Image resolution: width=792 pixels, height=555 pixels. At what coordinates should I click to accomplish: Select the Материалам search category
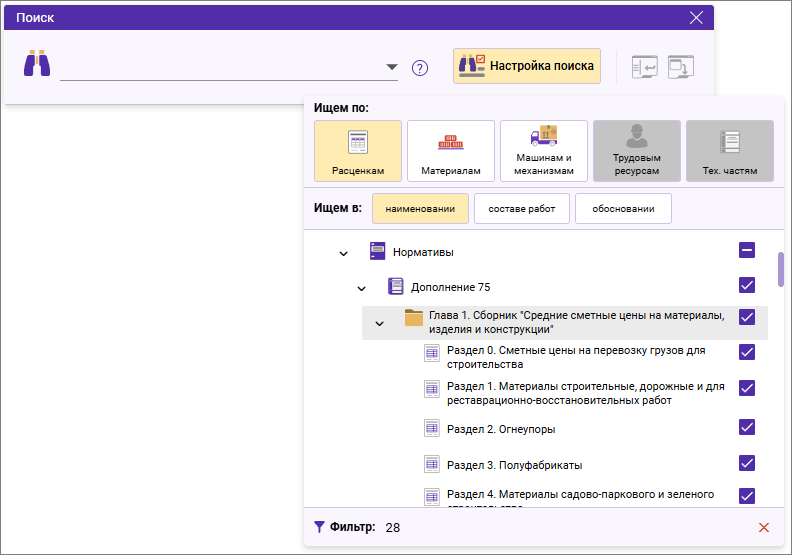click(451, 151)
